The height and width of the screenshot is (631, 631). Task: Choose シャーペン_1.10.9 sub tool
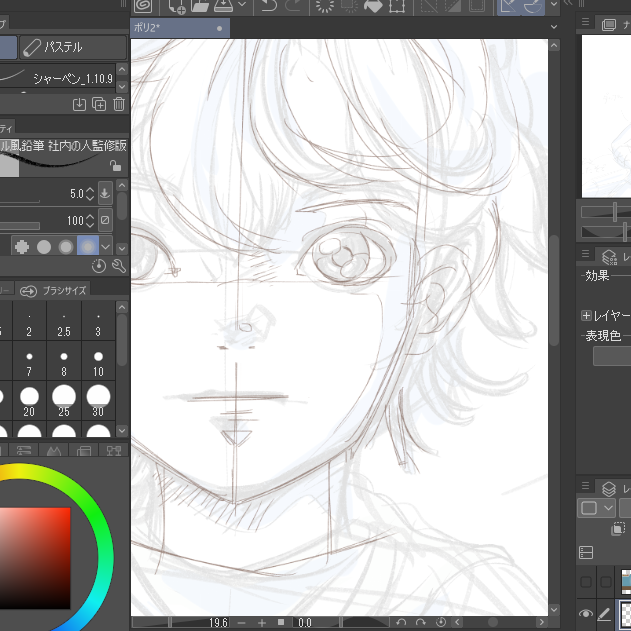[x=58, y=78]
